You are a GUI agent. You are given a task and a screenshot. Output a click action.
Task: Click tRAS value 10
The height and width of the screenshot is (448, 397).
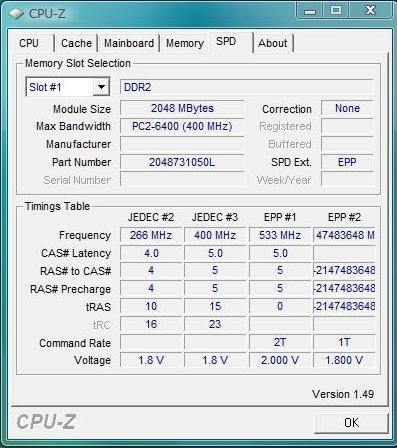(x=151, y=306)
